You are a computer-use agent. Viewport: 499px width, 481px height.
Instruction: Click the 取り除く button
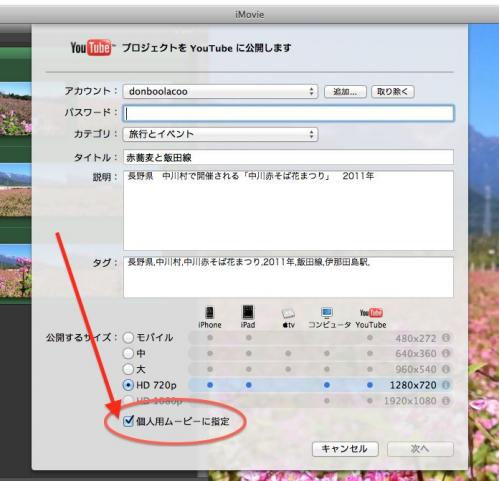pyautogui.click(x=393, y=92)
